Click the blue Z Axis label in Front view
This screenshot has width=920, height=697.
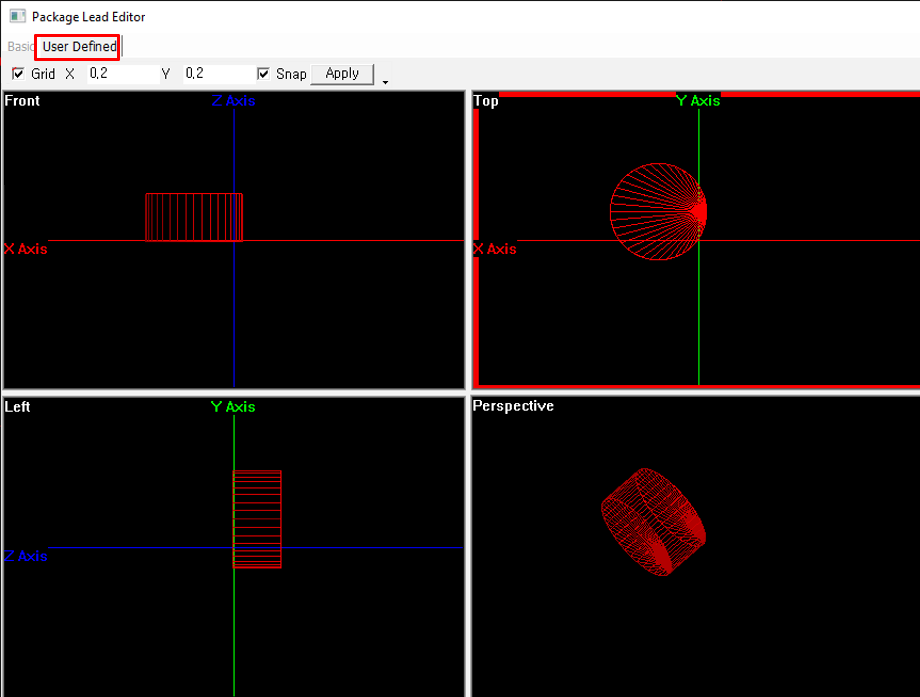[x=233, y=101]
